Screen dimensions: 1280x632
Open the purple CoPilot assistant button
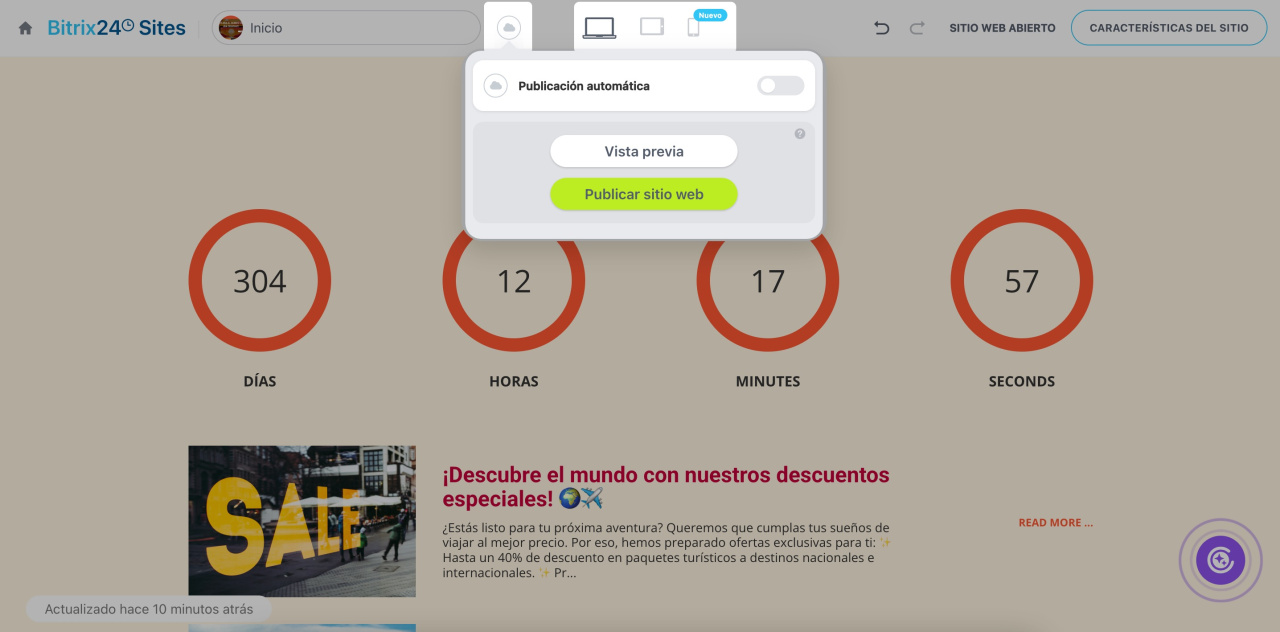1221,560
